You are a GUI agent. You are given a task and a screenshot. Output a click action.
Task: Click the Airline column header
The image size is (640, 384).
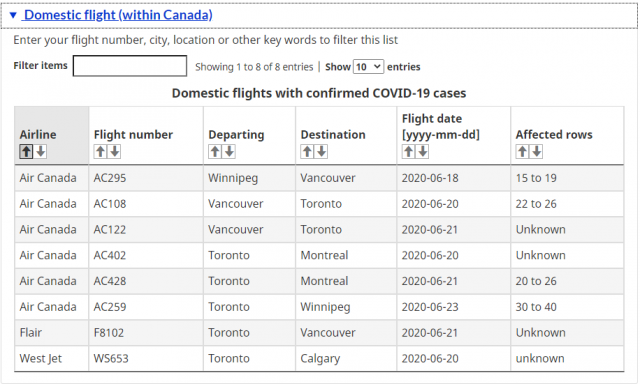pos(38,134)
